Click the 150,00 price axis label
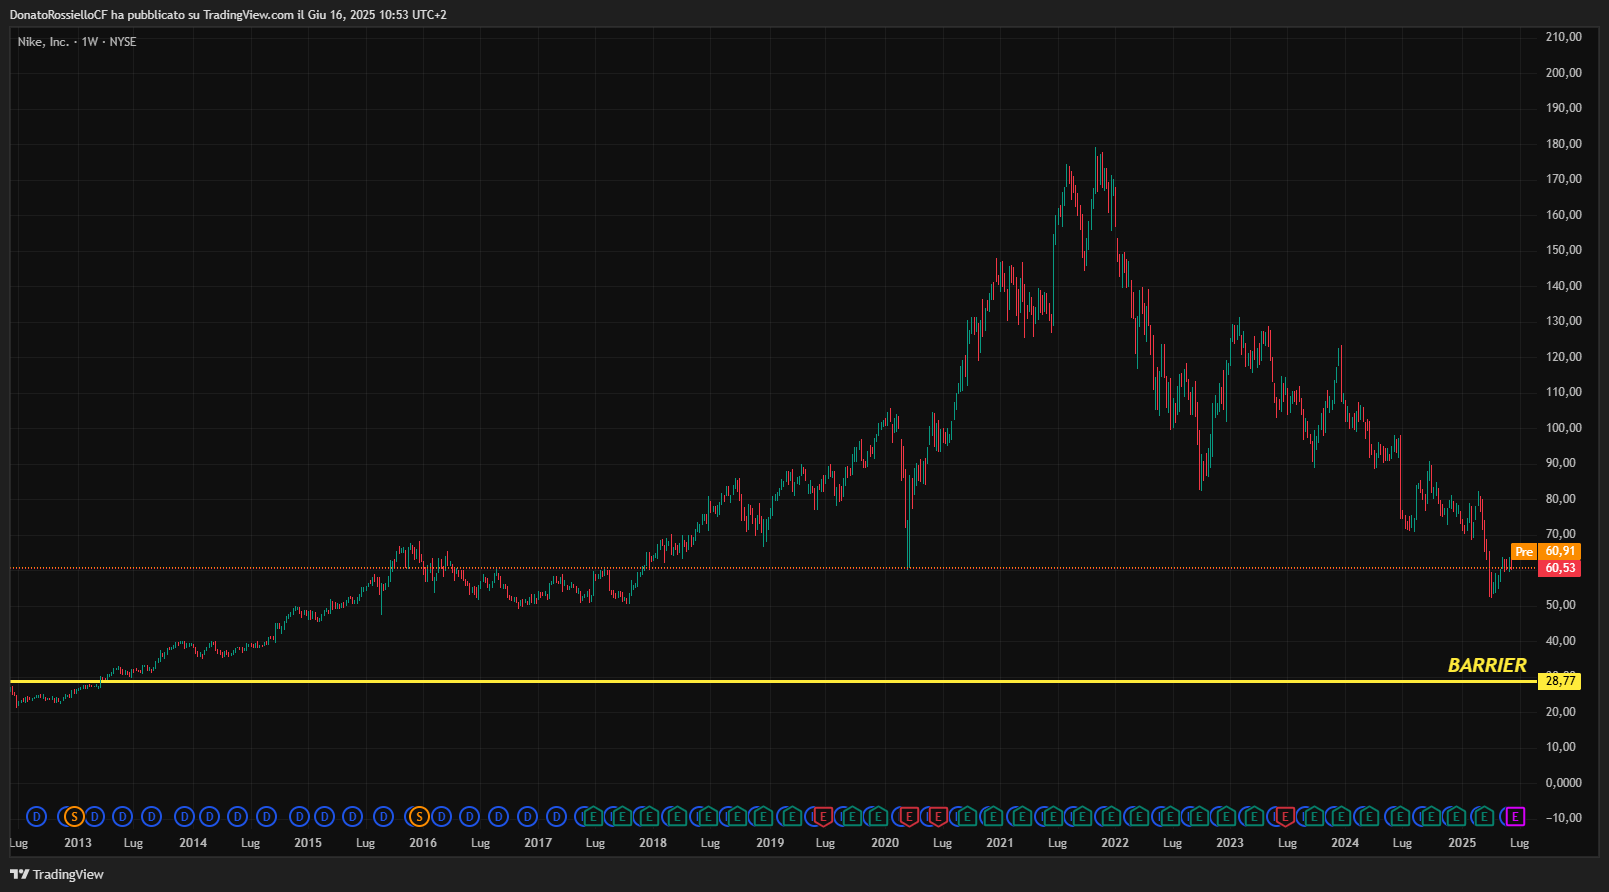This screenshot has height=892, width=1609. click(x=1564, y=250)
